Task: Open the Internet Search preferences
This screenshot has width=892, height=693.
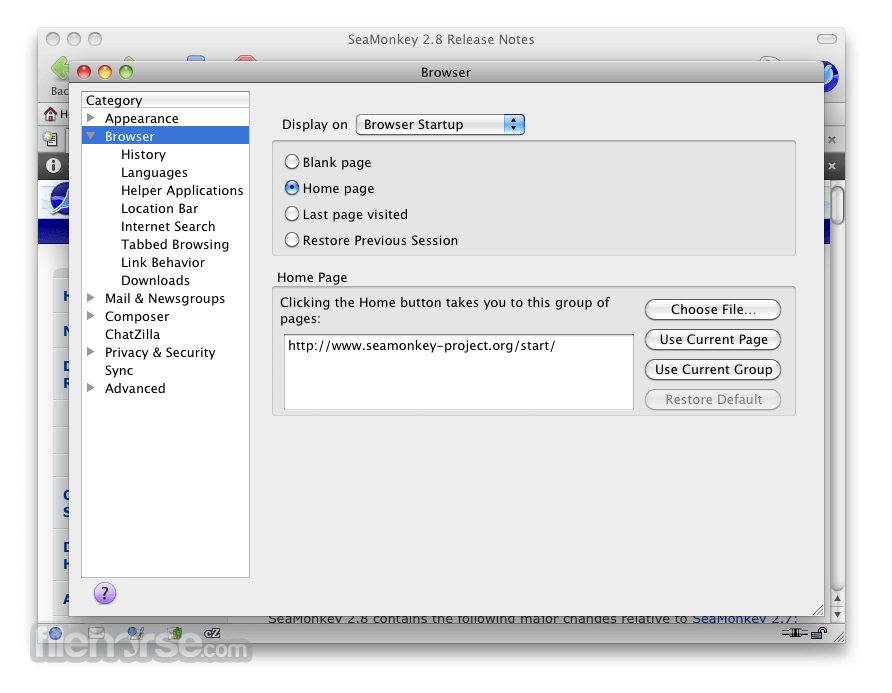Action: pos(168,226)
